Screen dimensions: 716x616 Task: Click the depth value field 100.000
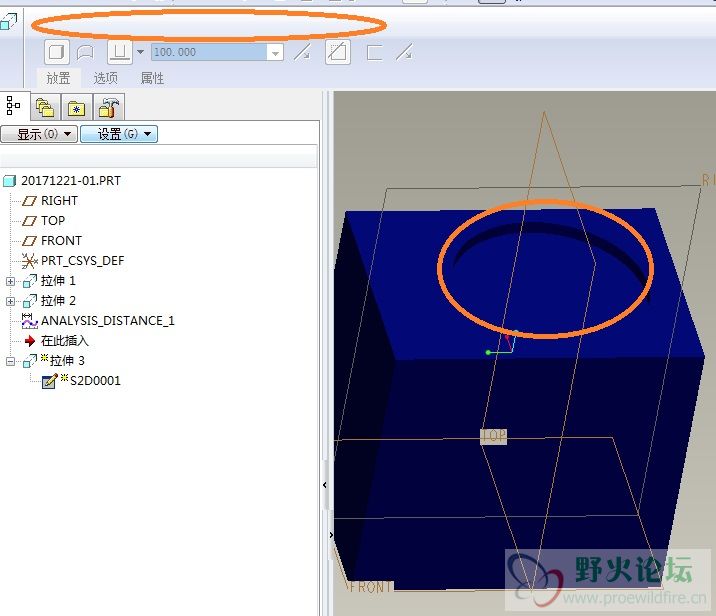pyautogui.click(x=209, y=52)
